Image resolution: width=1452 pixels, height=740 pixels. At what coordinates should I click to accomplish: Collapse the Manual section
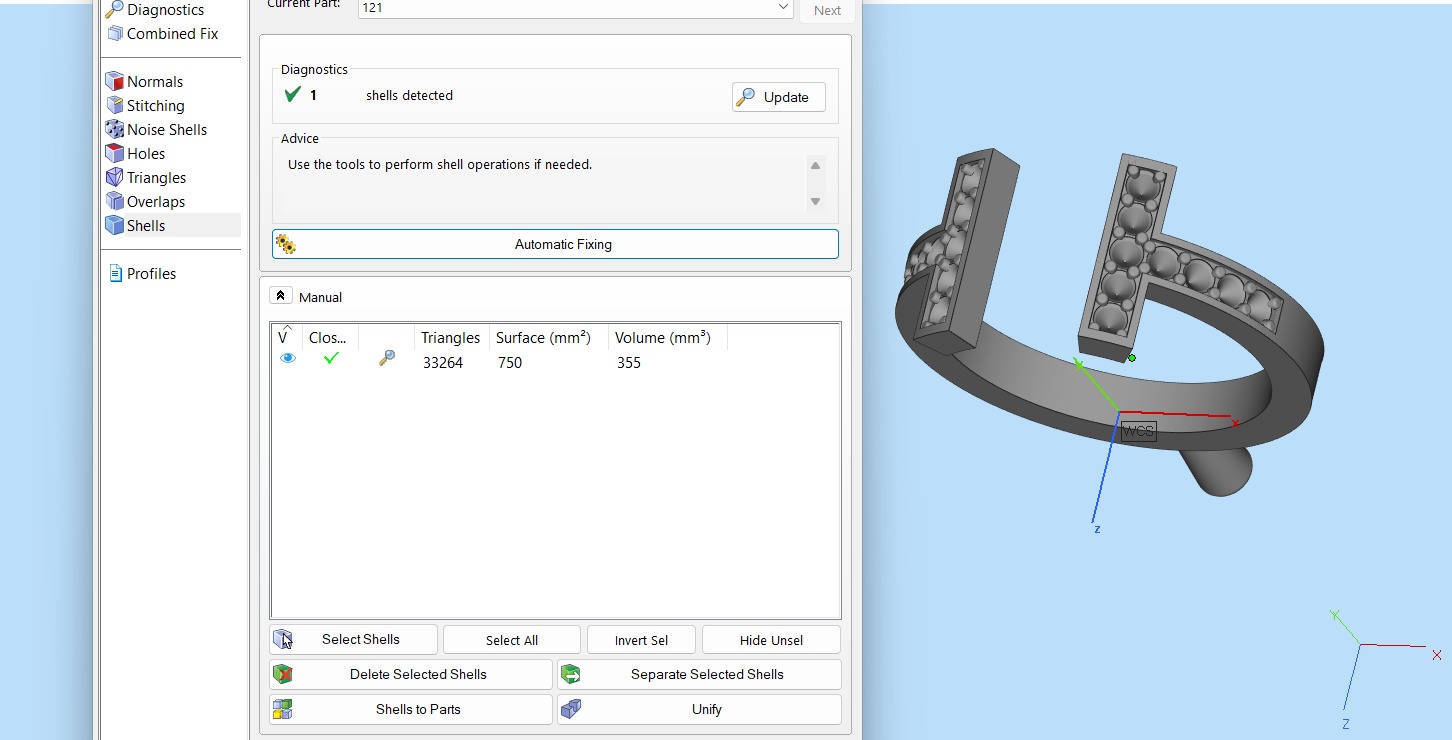pos(281,296)
